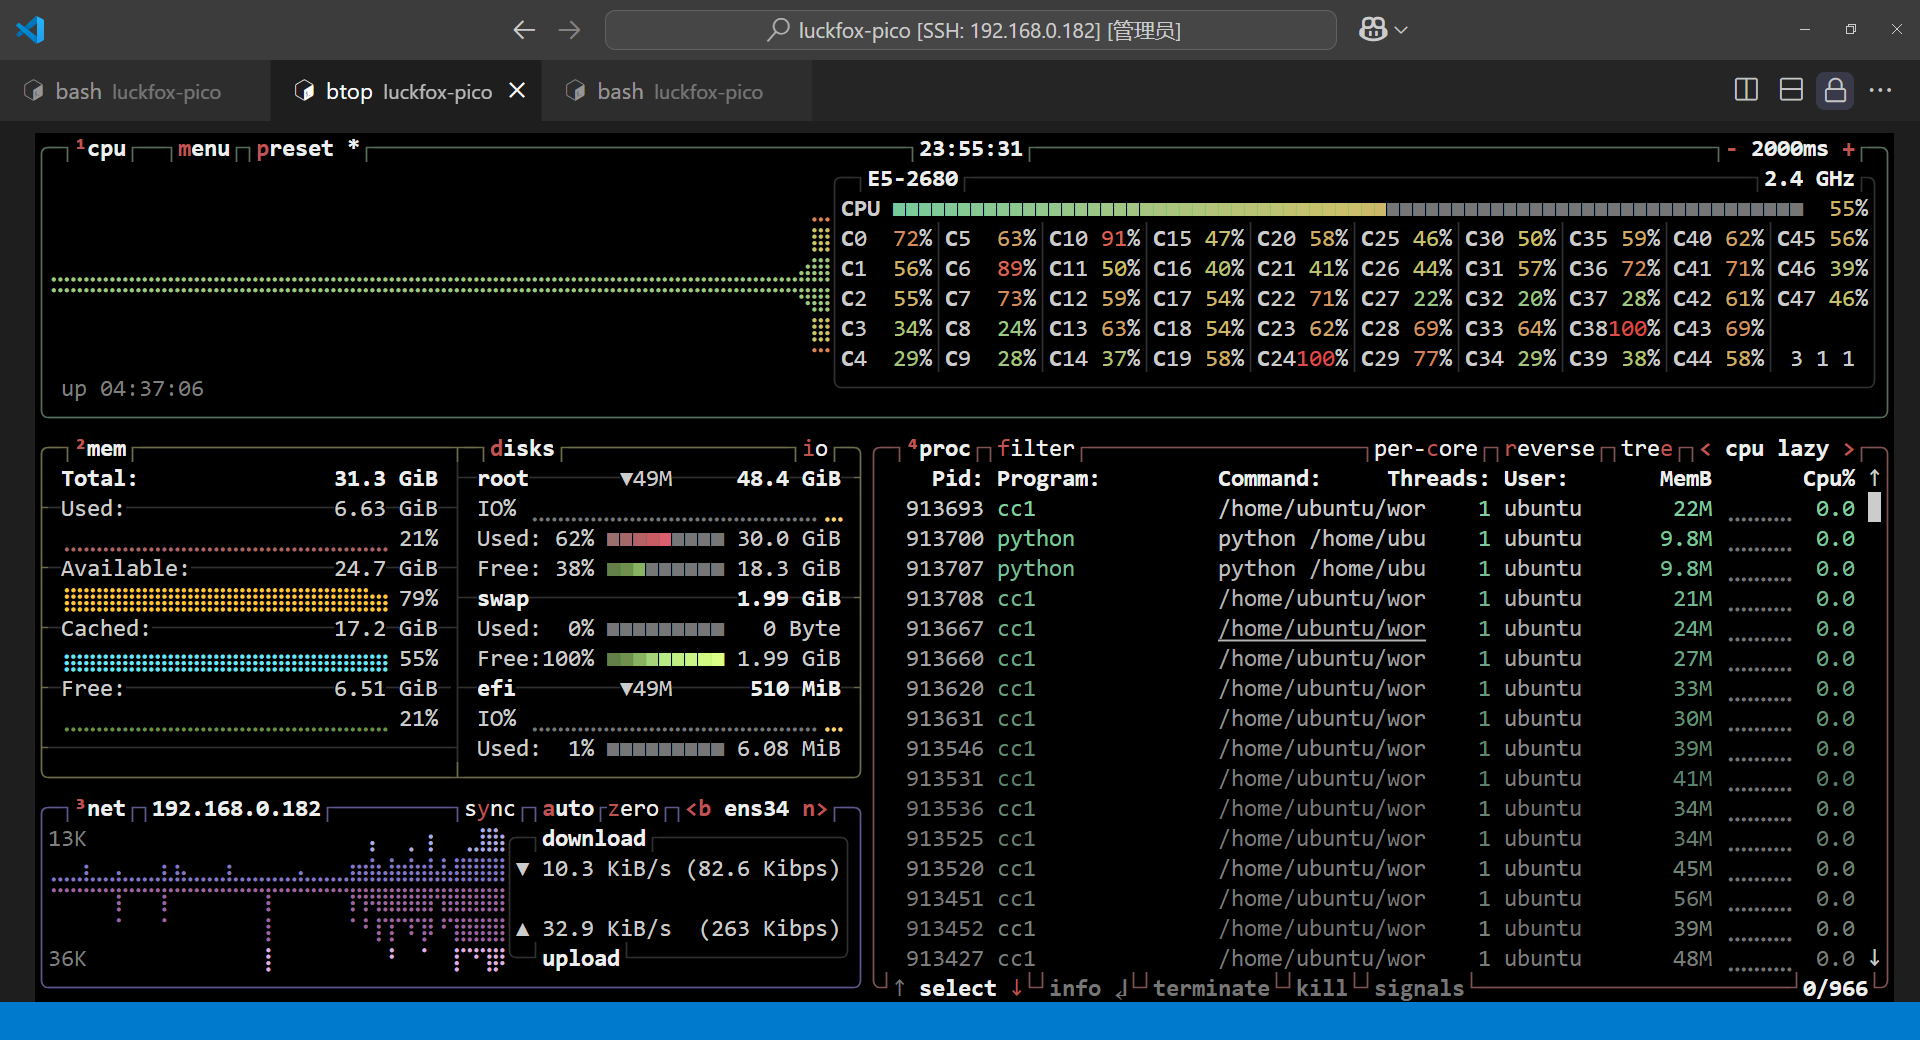Screen dimensions: 1920x1040
Task: Open the btop menu option
Action: pos(204,149)
